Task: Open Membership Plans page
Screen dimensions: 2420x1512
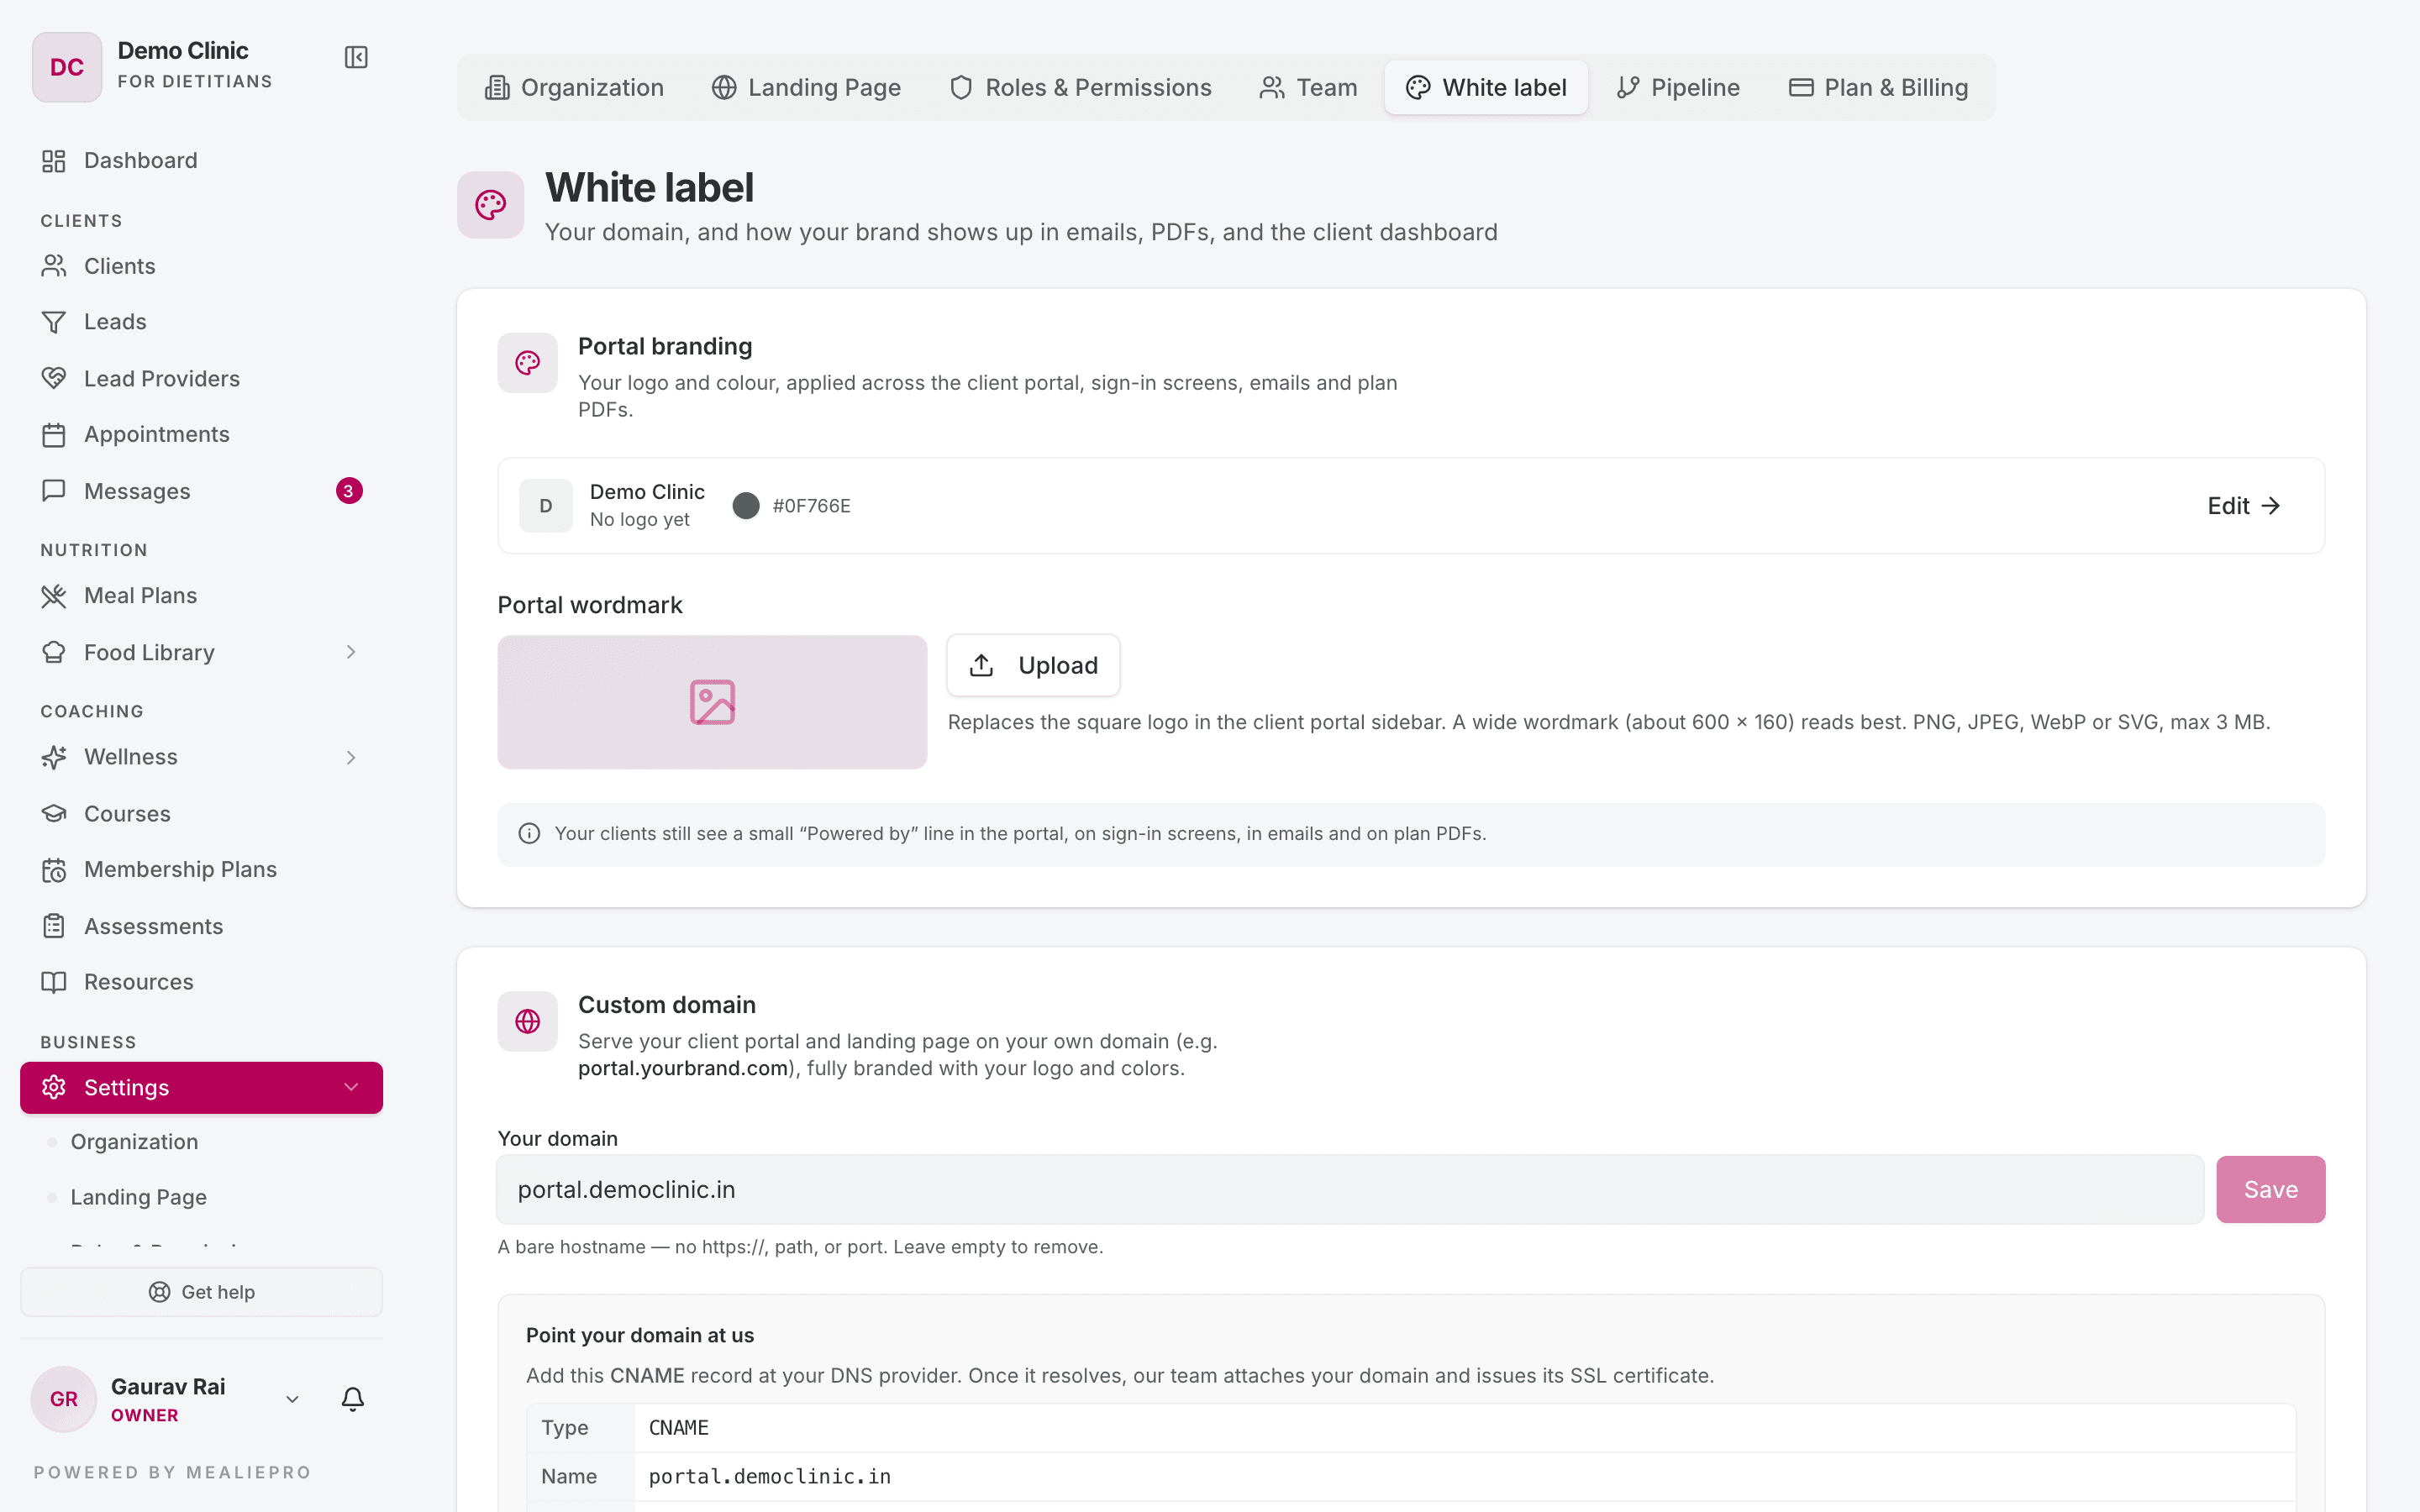Action: [x=201, y=869]
